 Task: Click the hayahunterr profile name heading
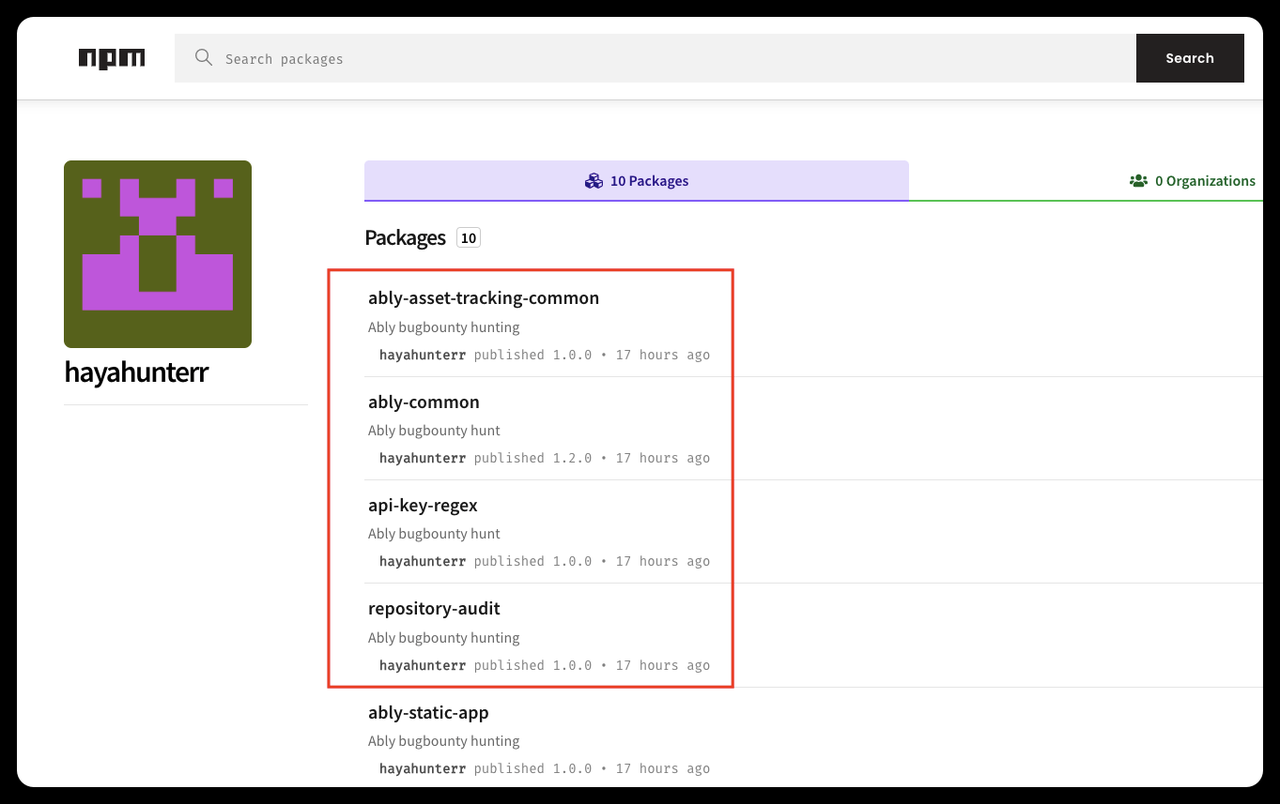[x=136, y=372]
